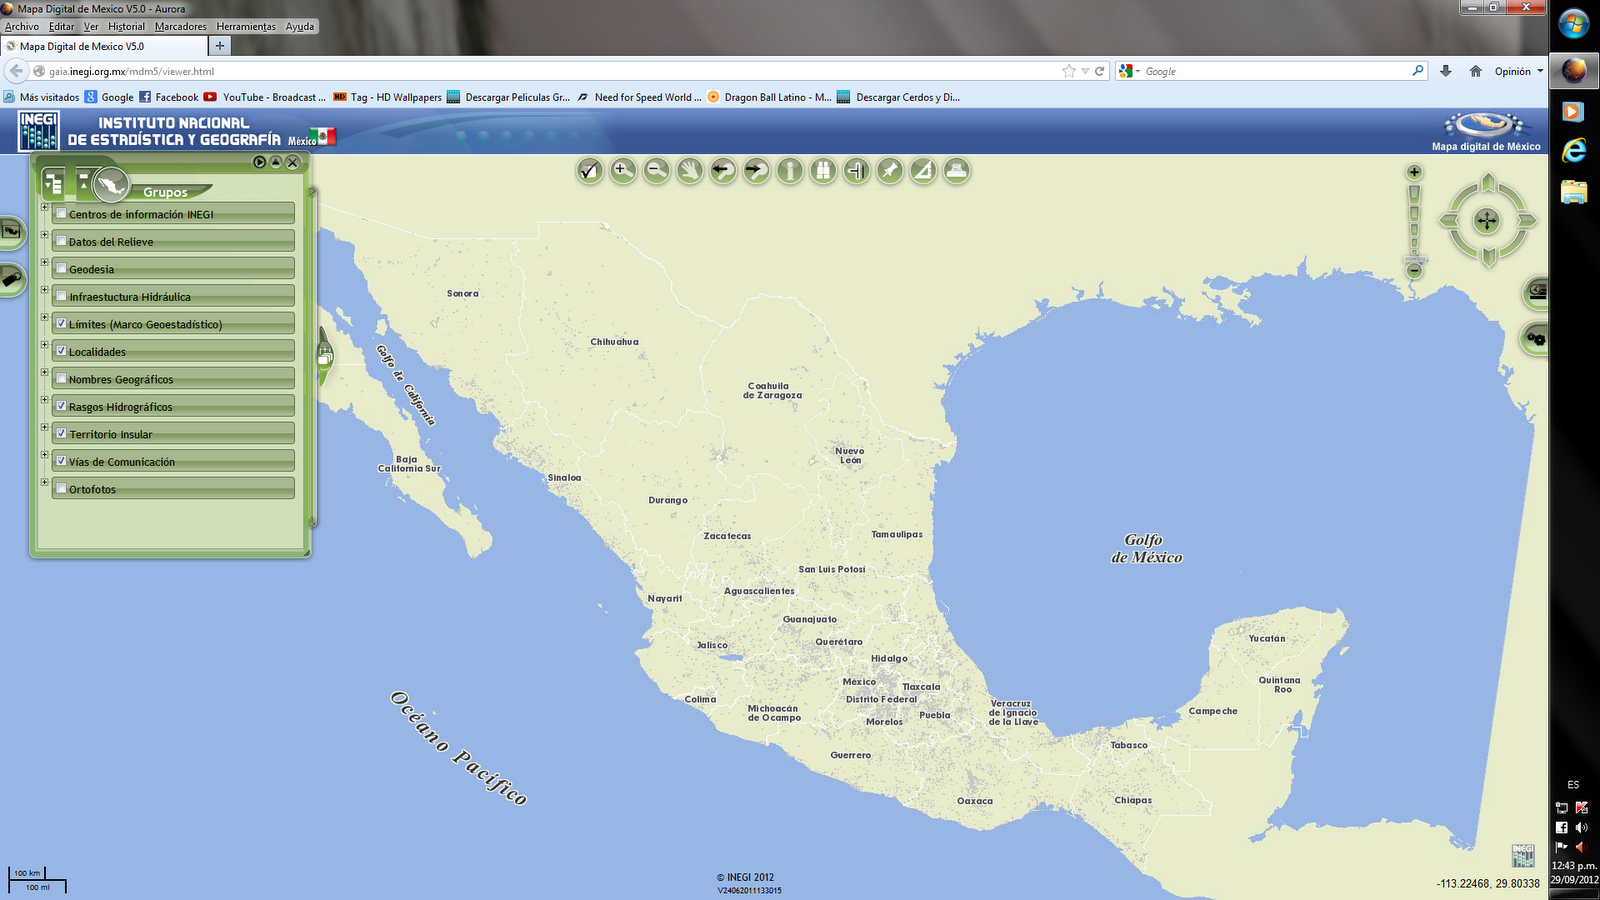Select the identify info tool

click(x=790, y=171)
